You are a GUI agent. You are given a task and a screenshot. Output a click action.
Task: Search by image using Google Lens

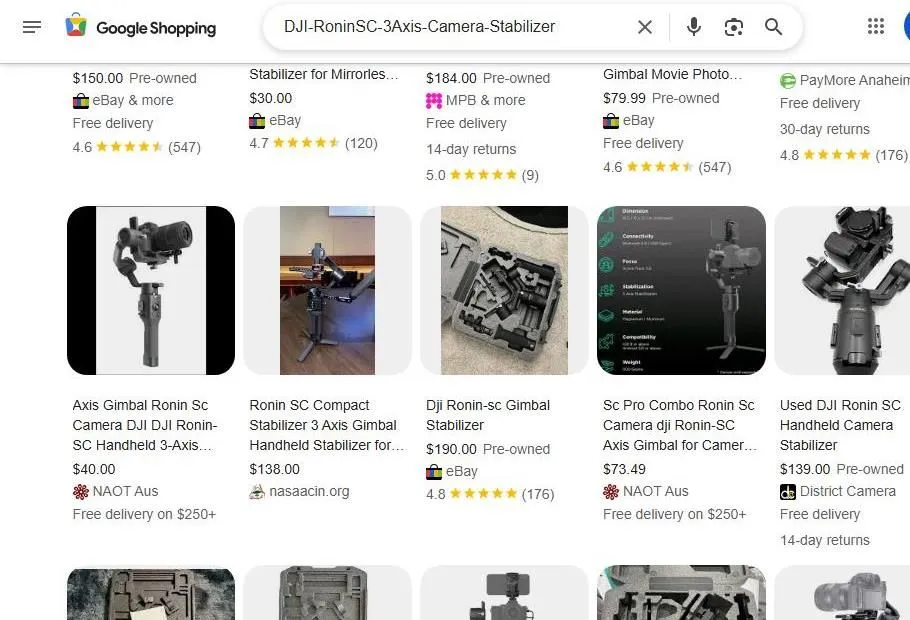pyautogui.click(x=733, y=27)
